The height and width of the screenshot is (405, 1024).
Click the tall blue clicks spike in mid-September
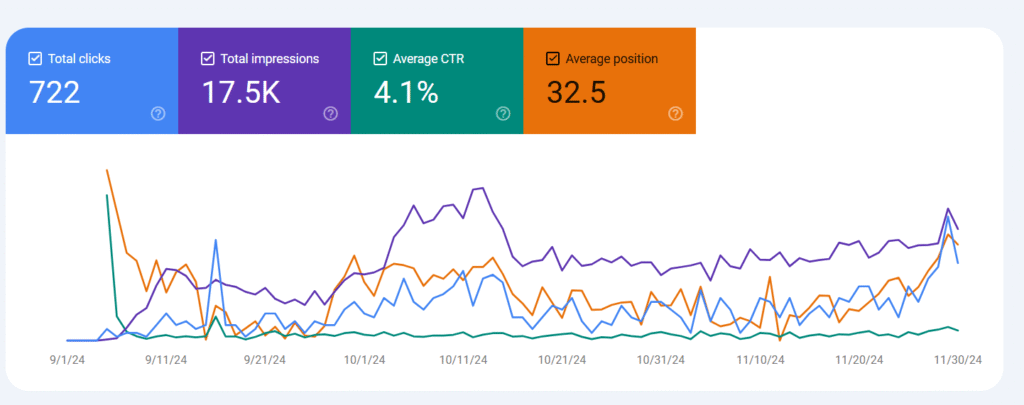tap(216, 240)
